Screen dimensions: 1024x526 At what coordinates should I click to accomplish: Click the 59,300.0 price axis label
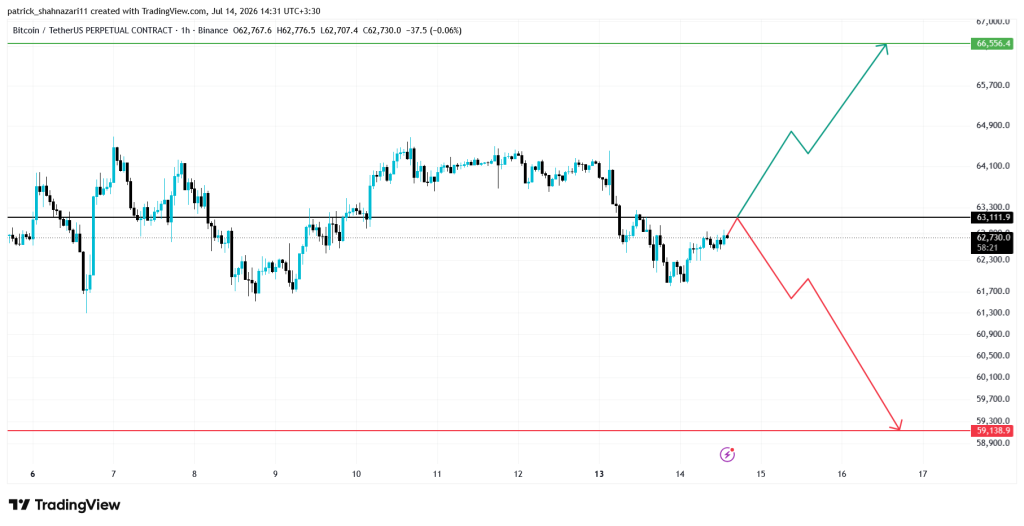pos(993,421)
